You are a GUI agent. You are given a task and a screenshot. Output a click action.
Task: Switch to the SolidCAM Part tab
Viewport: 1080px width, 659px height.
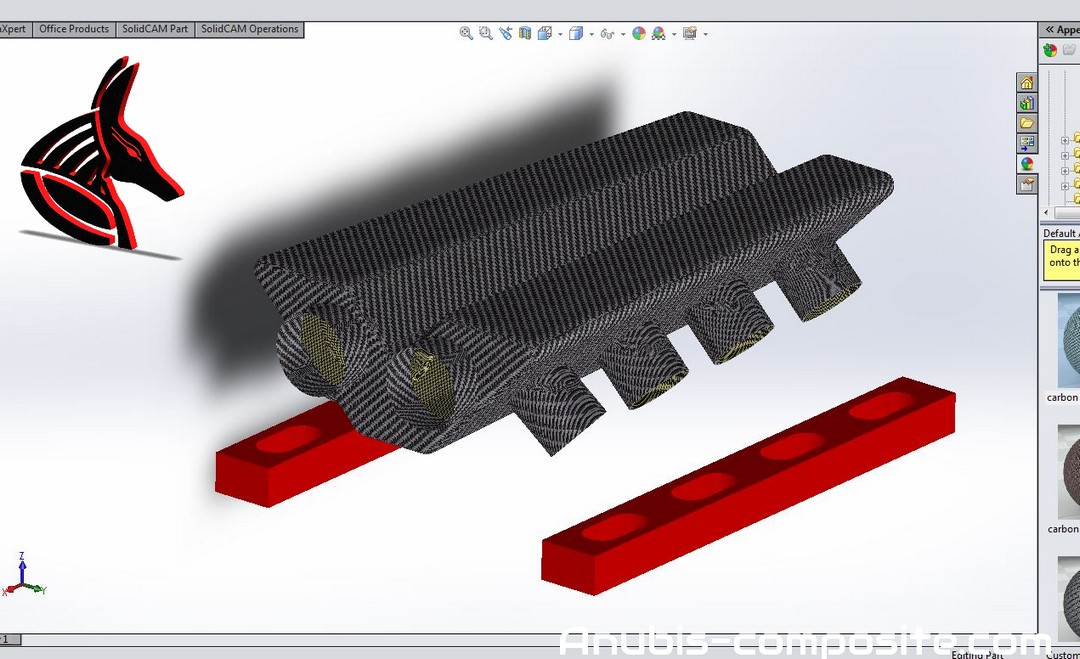pos(155,29)
